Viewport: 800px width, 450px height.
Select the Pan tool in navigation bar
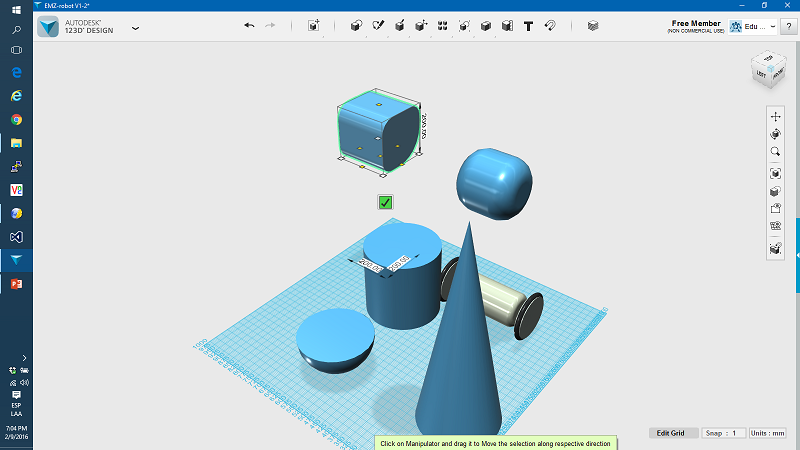(776, 116)
